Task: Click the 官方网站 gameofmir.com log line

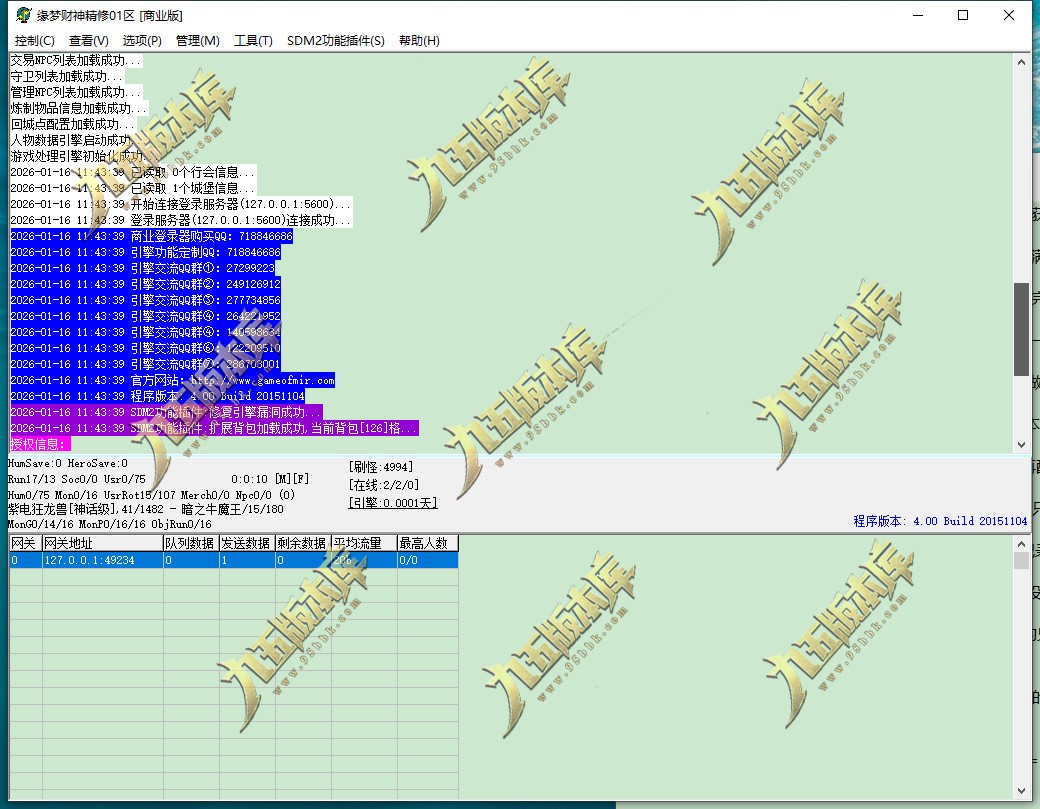Action: point(172,380)
